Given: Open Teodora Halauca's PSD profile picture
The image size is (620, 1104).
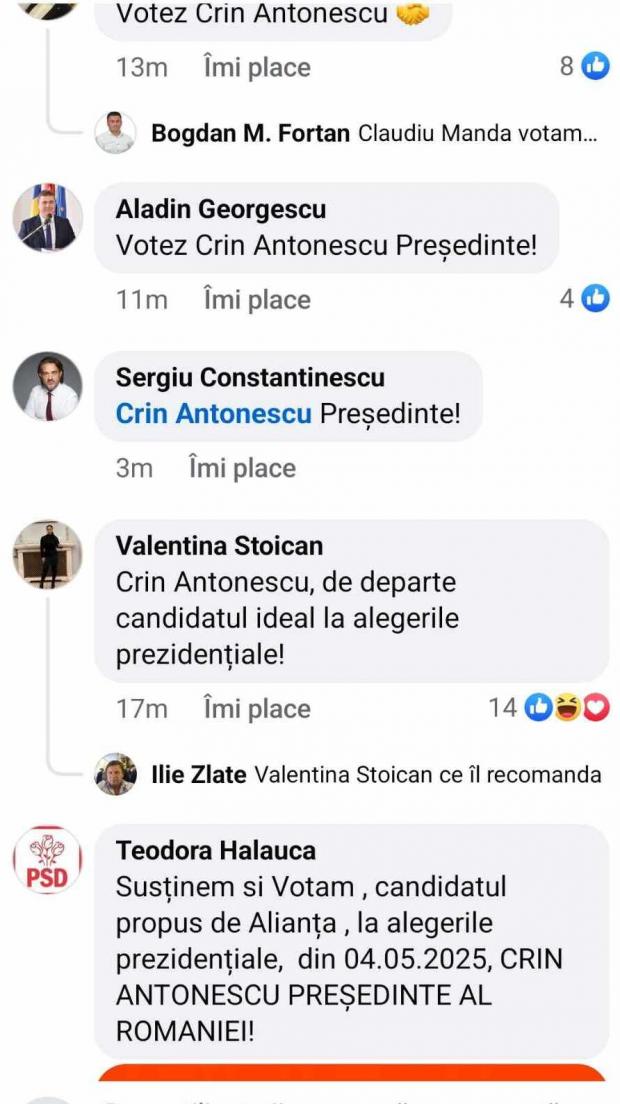Looking at the screenshot, I should (47, 859).
